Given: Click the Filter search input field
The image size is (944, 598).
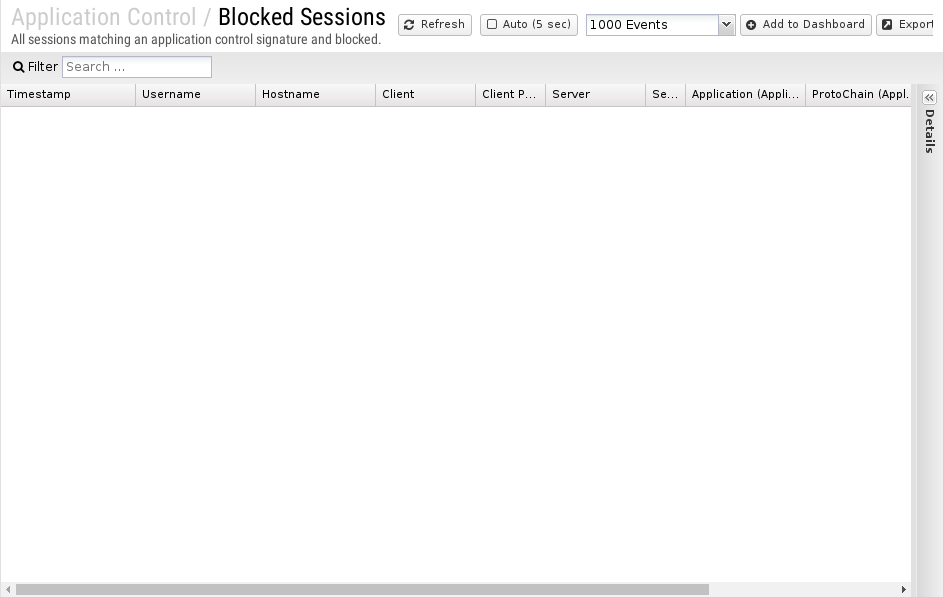Looking at the screenshot, I should (x=137, y=67).
